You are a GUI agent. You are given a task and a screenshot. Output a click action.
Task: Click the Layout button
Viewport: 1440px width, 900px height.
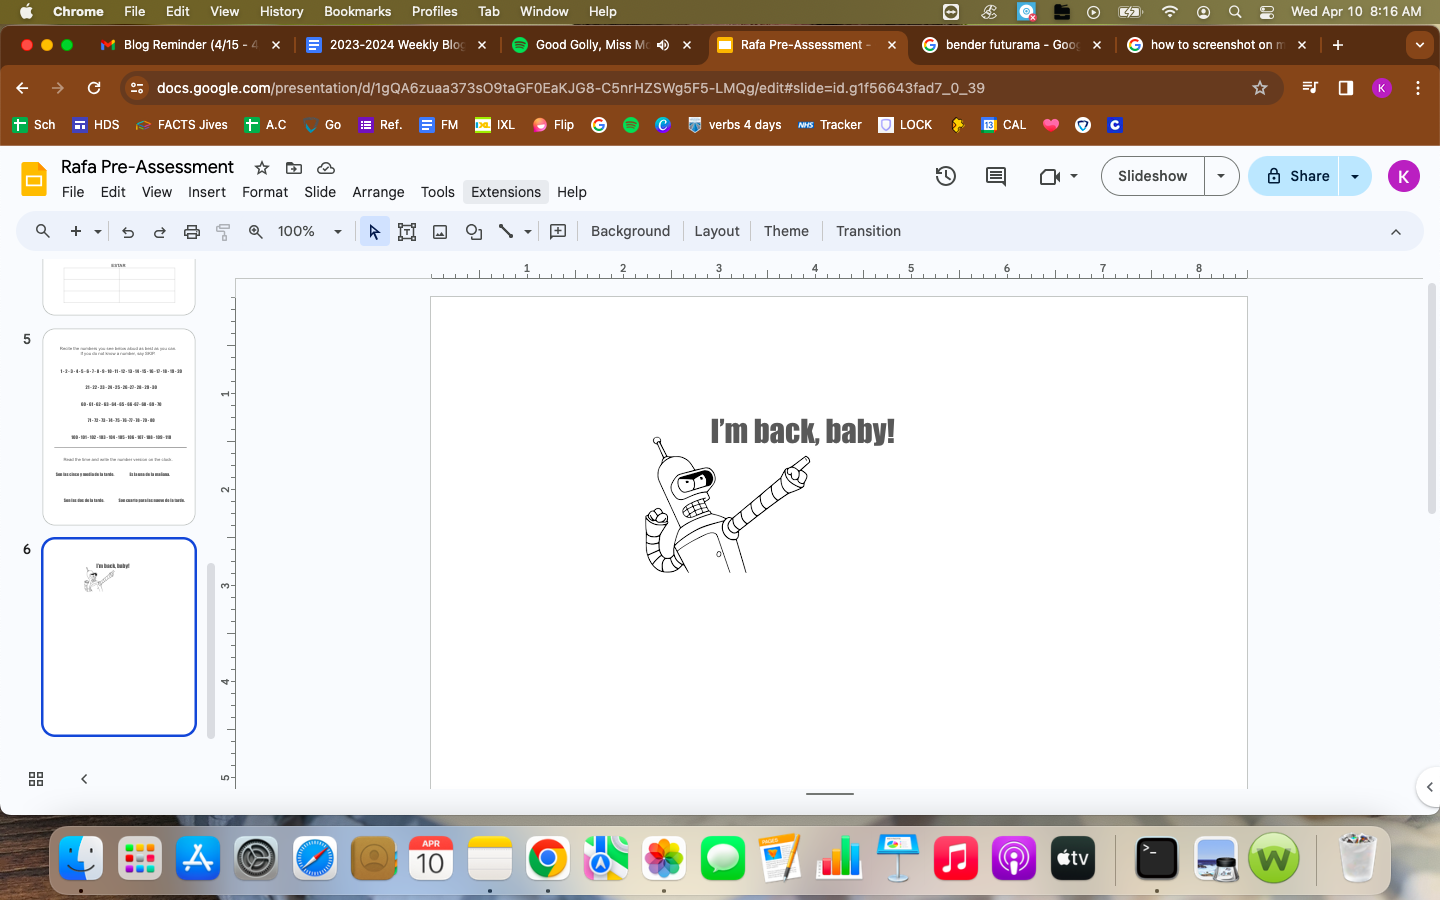tap(717, 231)
